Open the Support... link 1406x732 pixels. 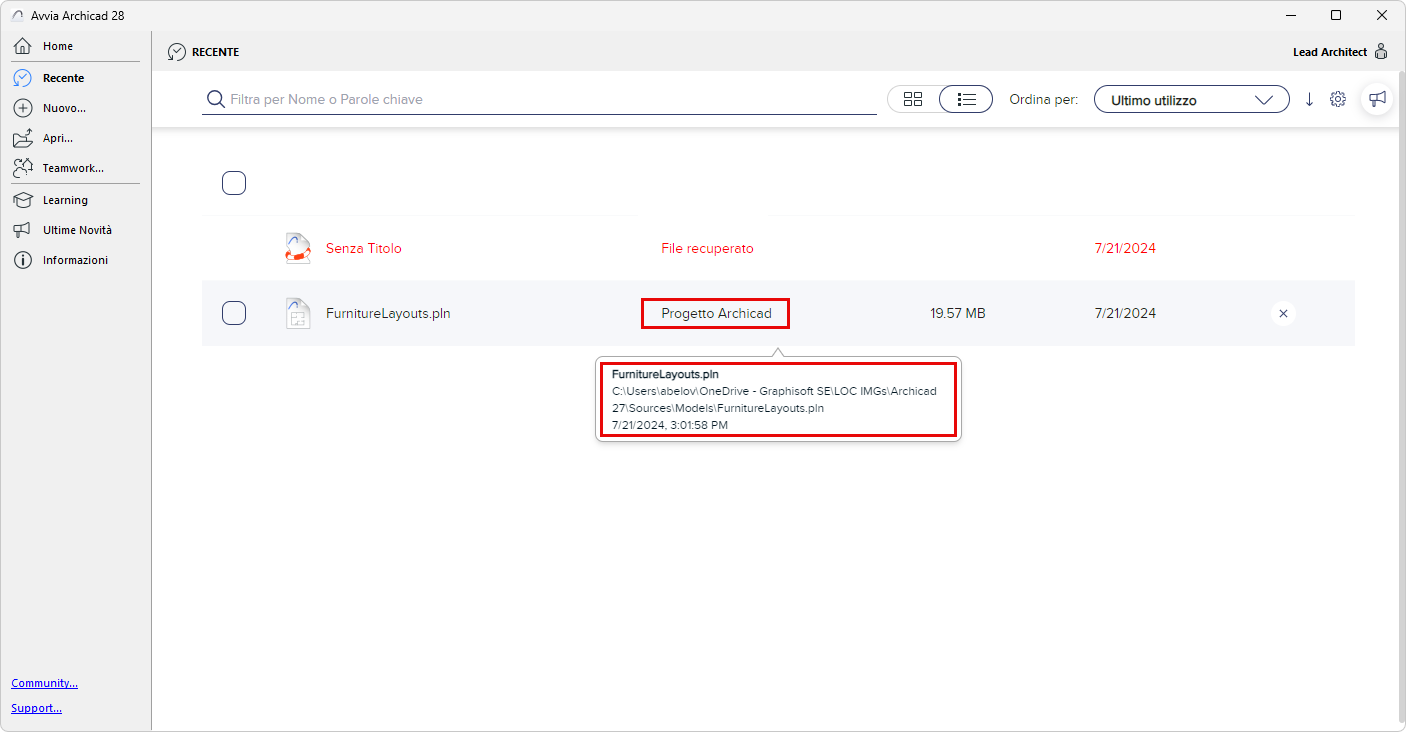point(36,708)
